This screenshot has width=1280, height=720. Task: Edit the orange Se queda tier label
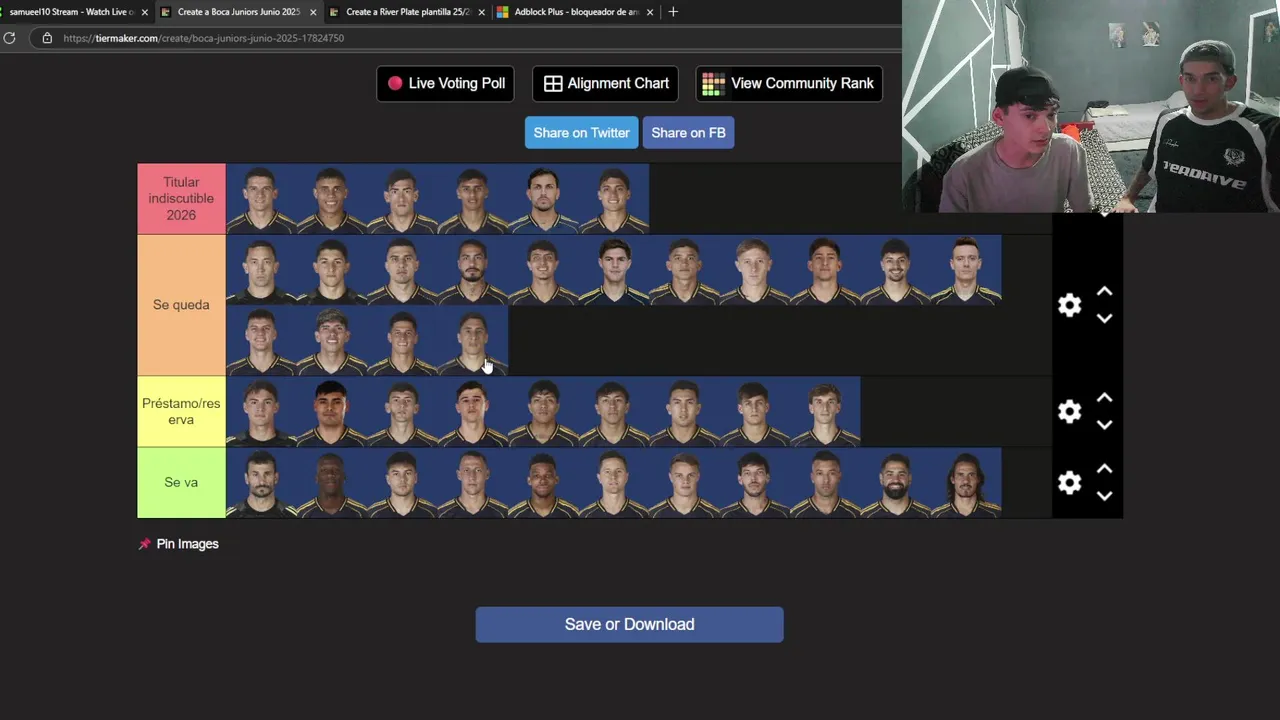pyautogui.click(x=181, y=305)
